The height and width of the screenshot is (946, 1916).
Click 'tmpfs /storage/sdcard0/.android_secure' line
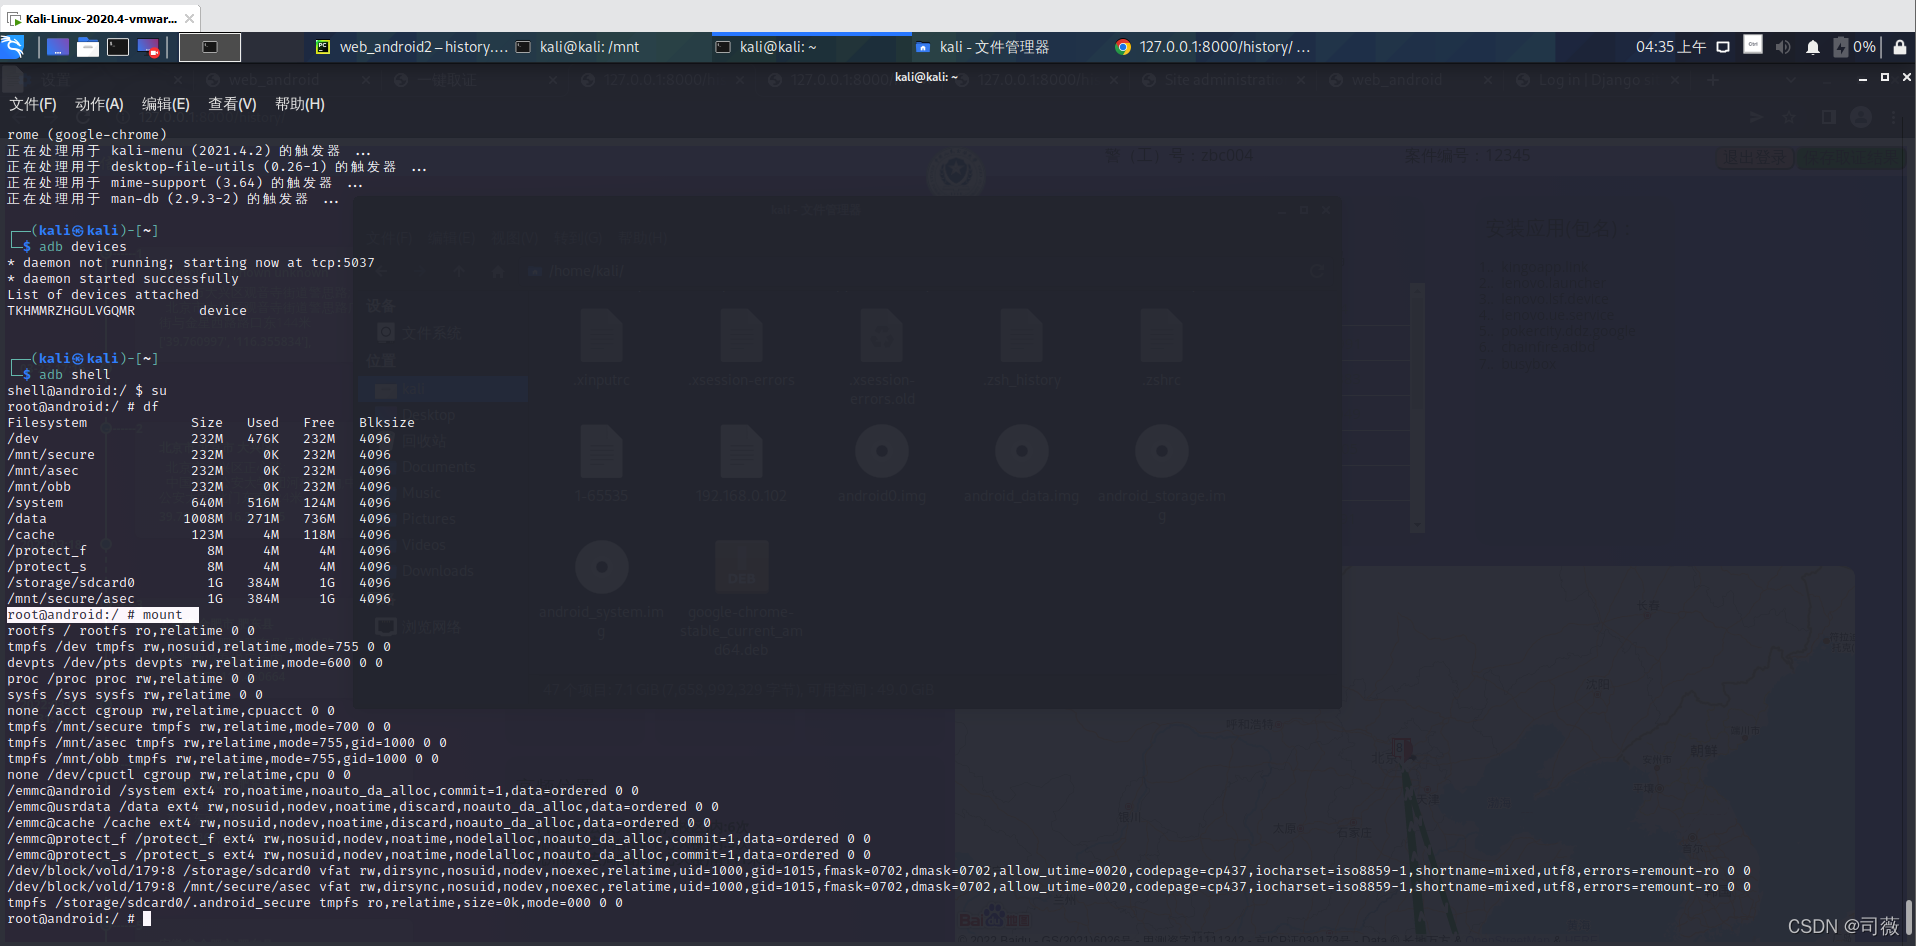click(x=315, y=903)
